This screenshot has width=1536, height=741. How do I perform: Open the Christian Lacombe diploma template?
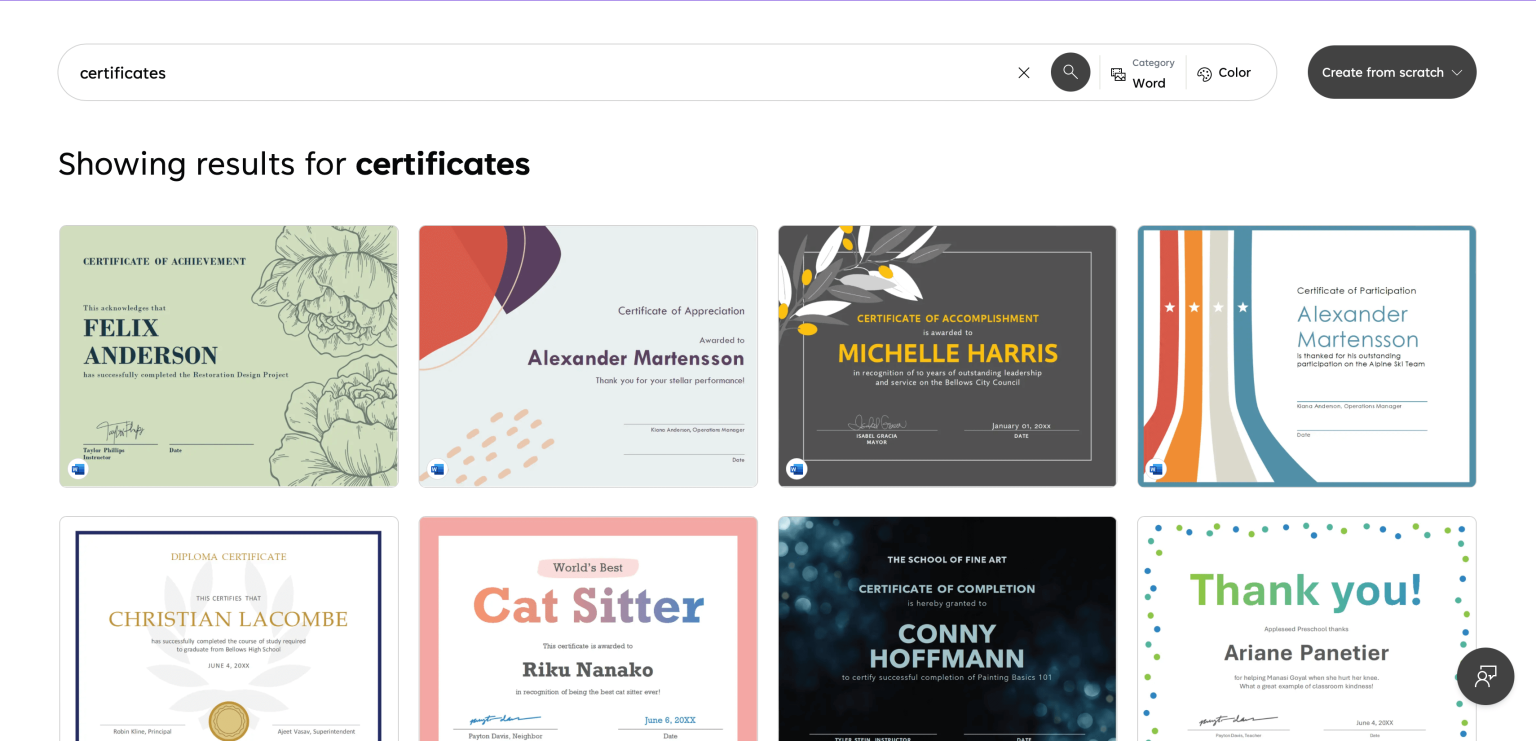pyautogui.click(x=228, y=628)
